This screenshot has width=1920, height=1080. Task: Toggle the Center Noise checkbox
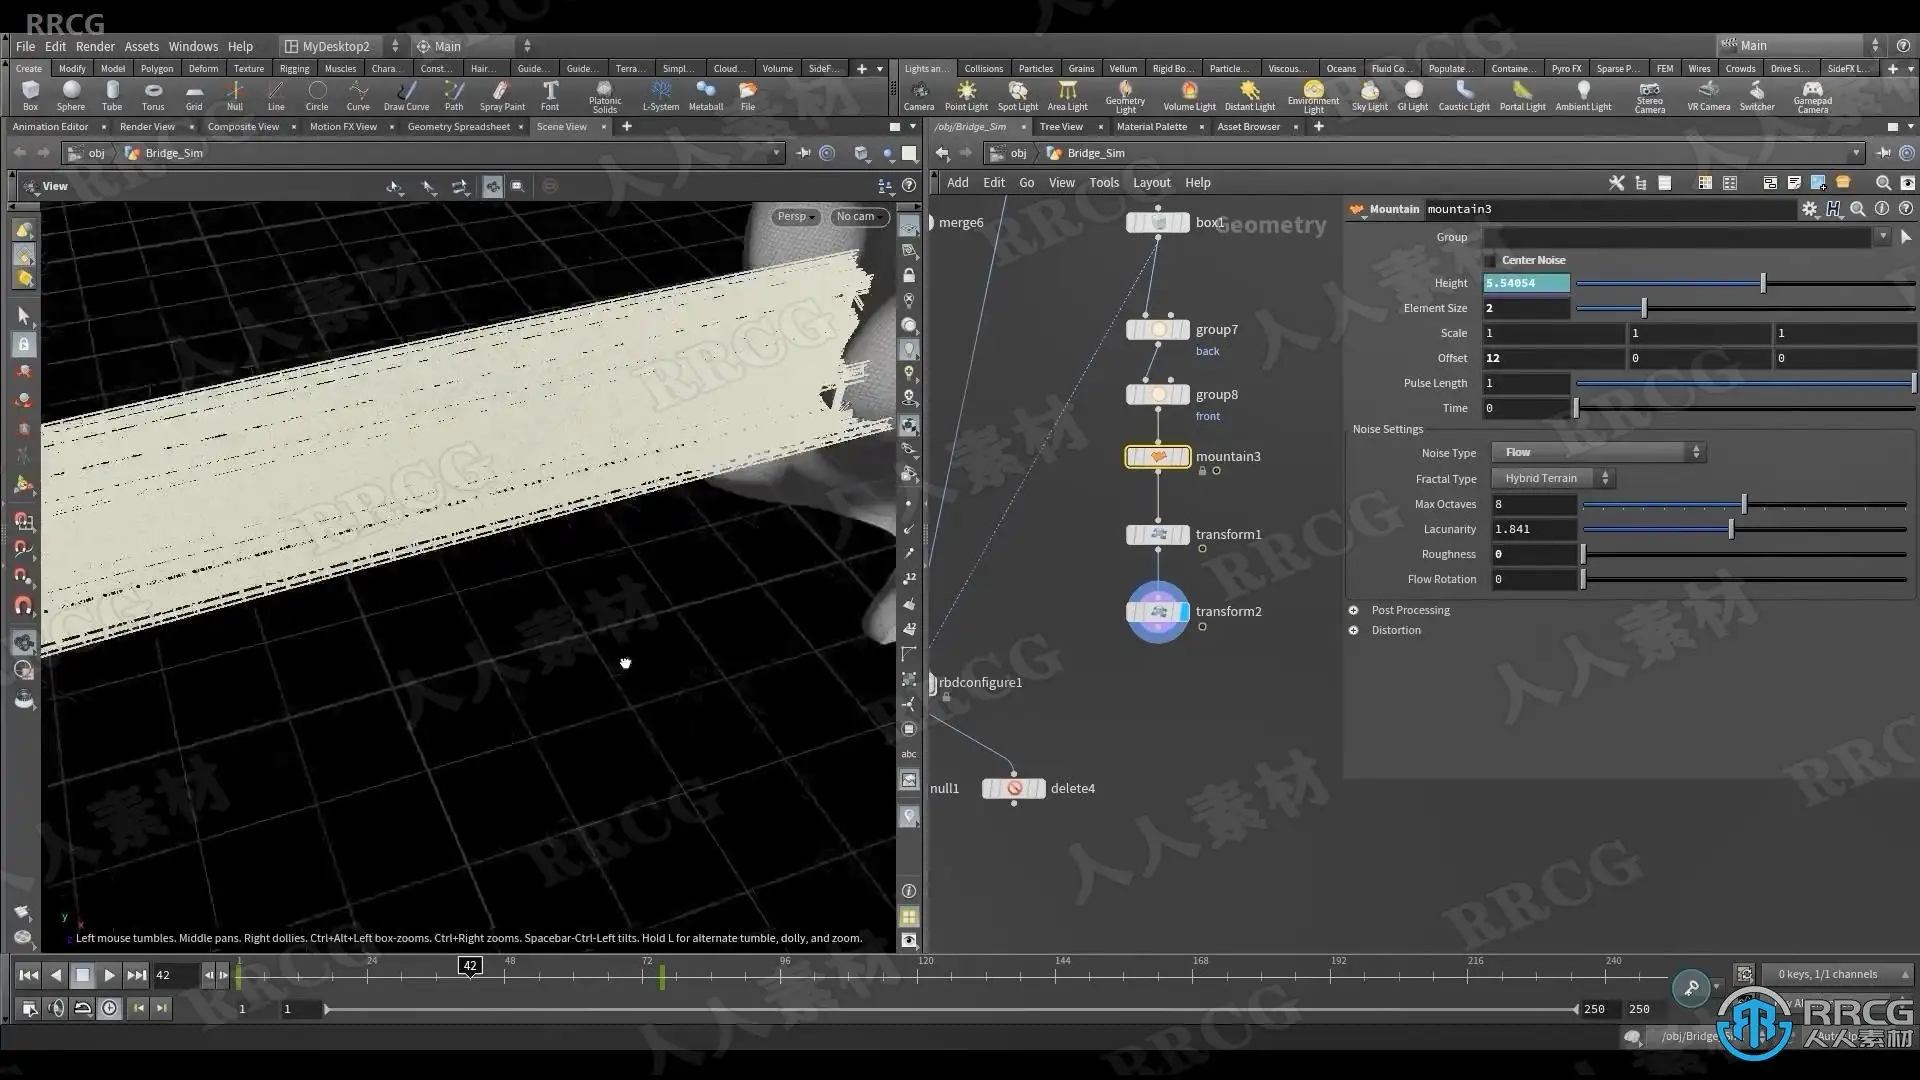(x=1490, y=260)
